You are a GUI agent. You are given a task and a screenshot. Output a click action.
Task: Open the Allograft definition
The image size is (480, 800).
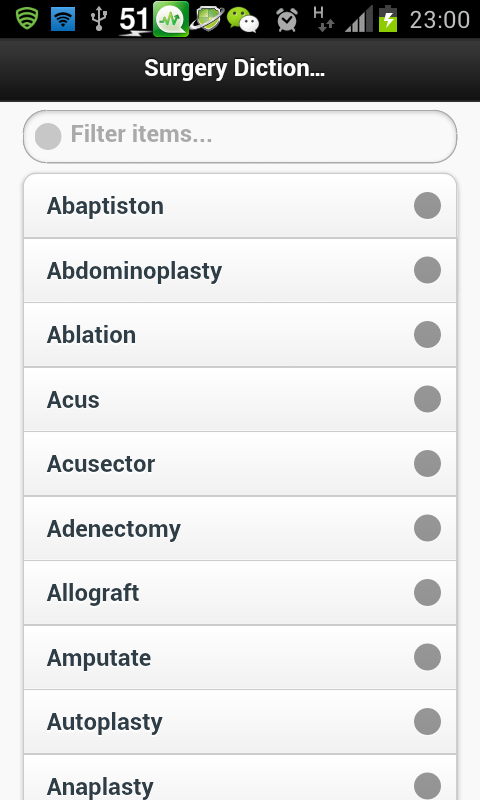[x=240, y=593]
